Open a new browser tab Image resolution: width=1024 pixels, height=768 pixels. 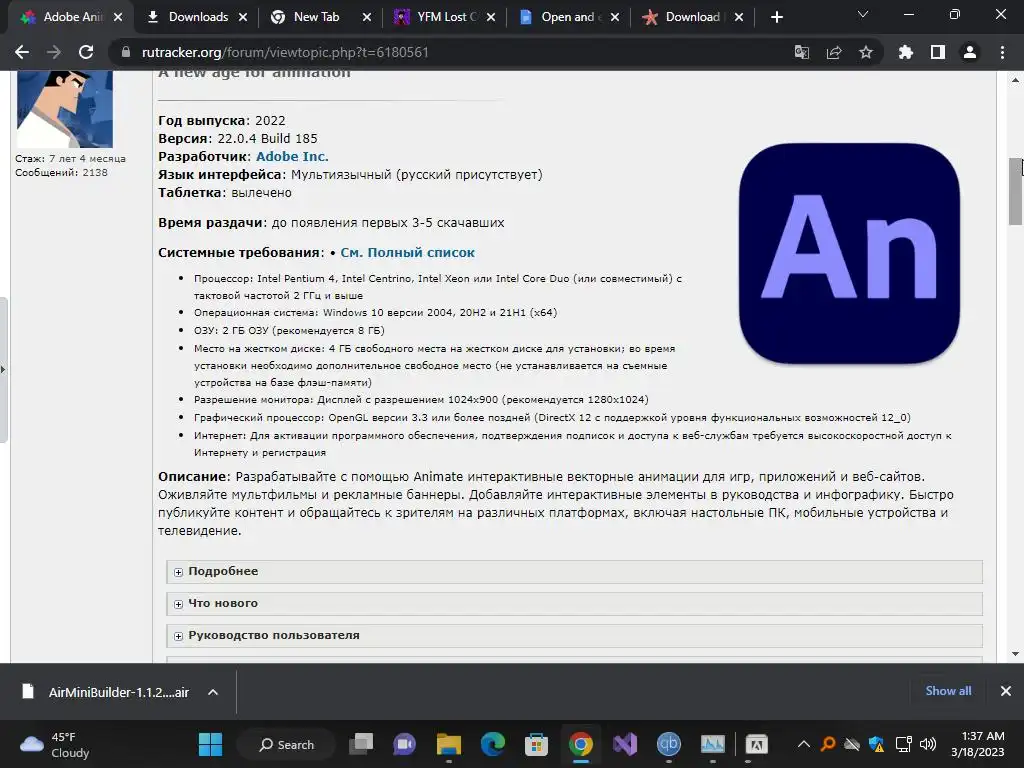pos(776,17)
